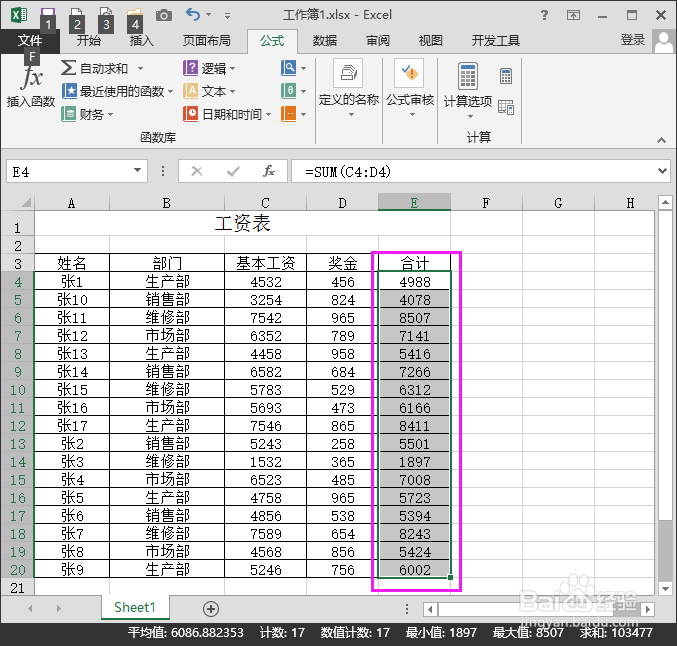The height and width of the screenshot is (646, 677).
Task: Click the Excel application logo icon
Action: tap(19, 15)
